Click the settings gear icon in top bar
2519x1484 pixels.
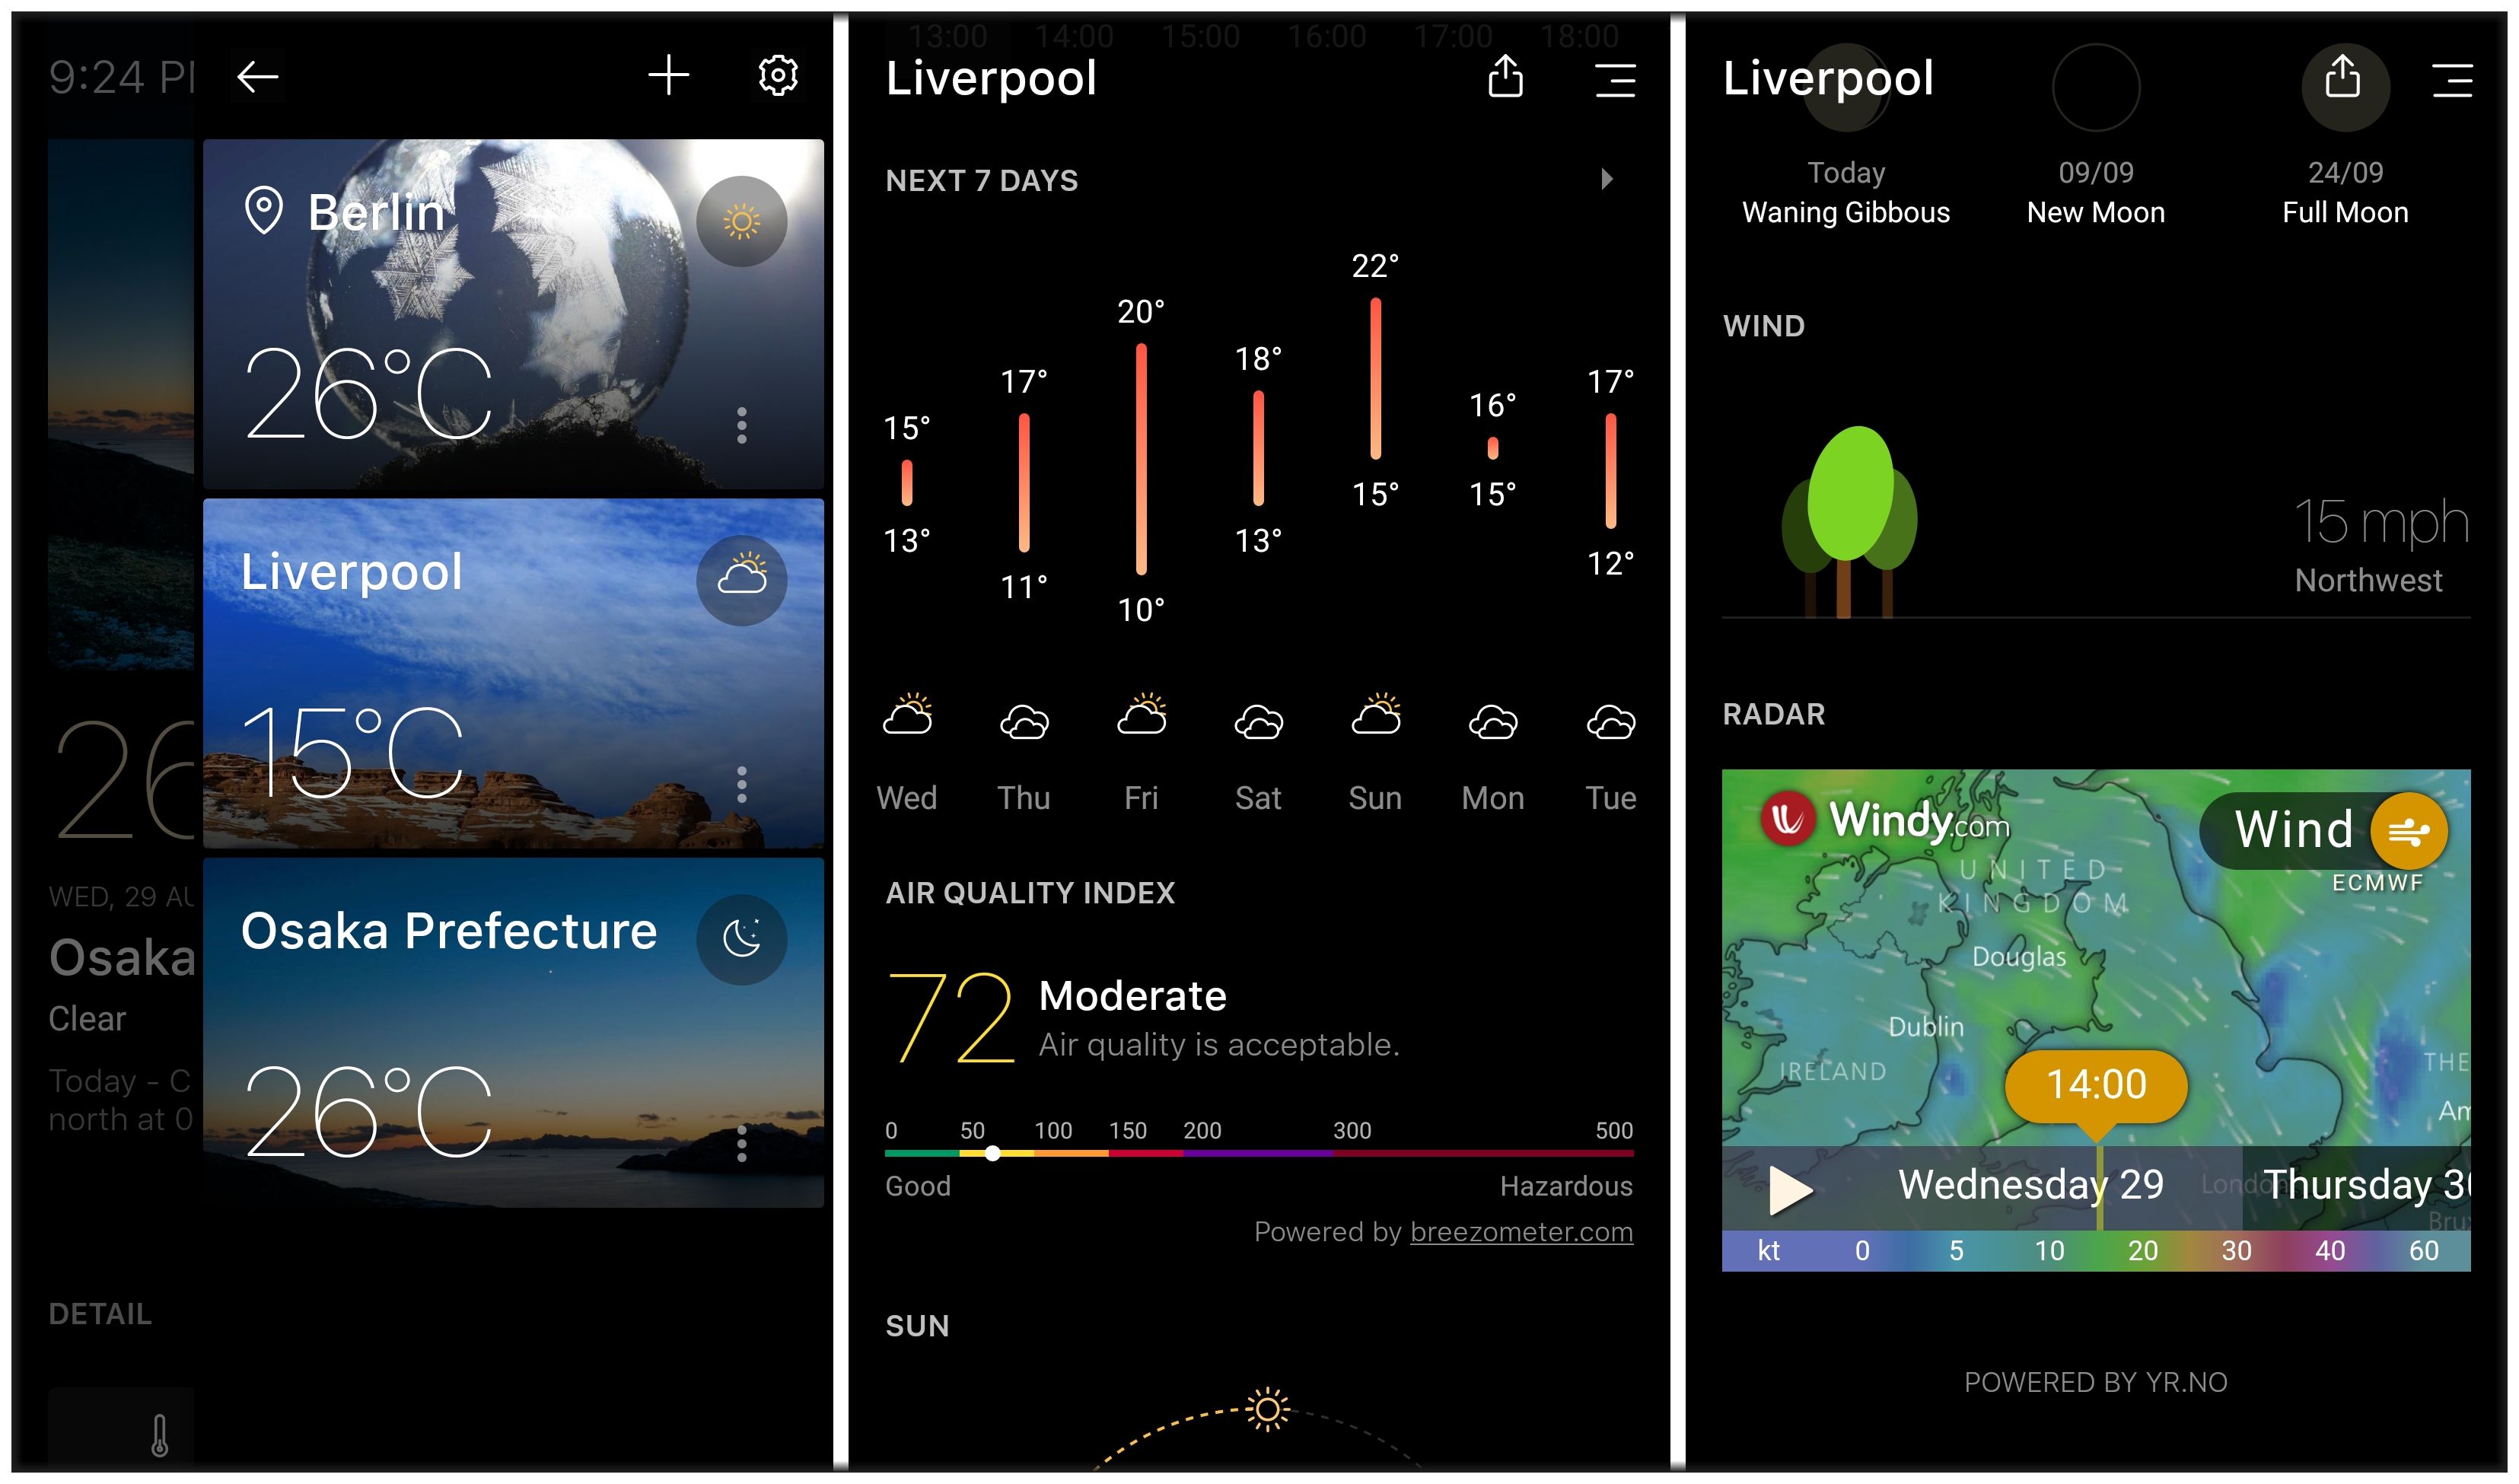pos(775,75)
